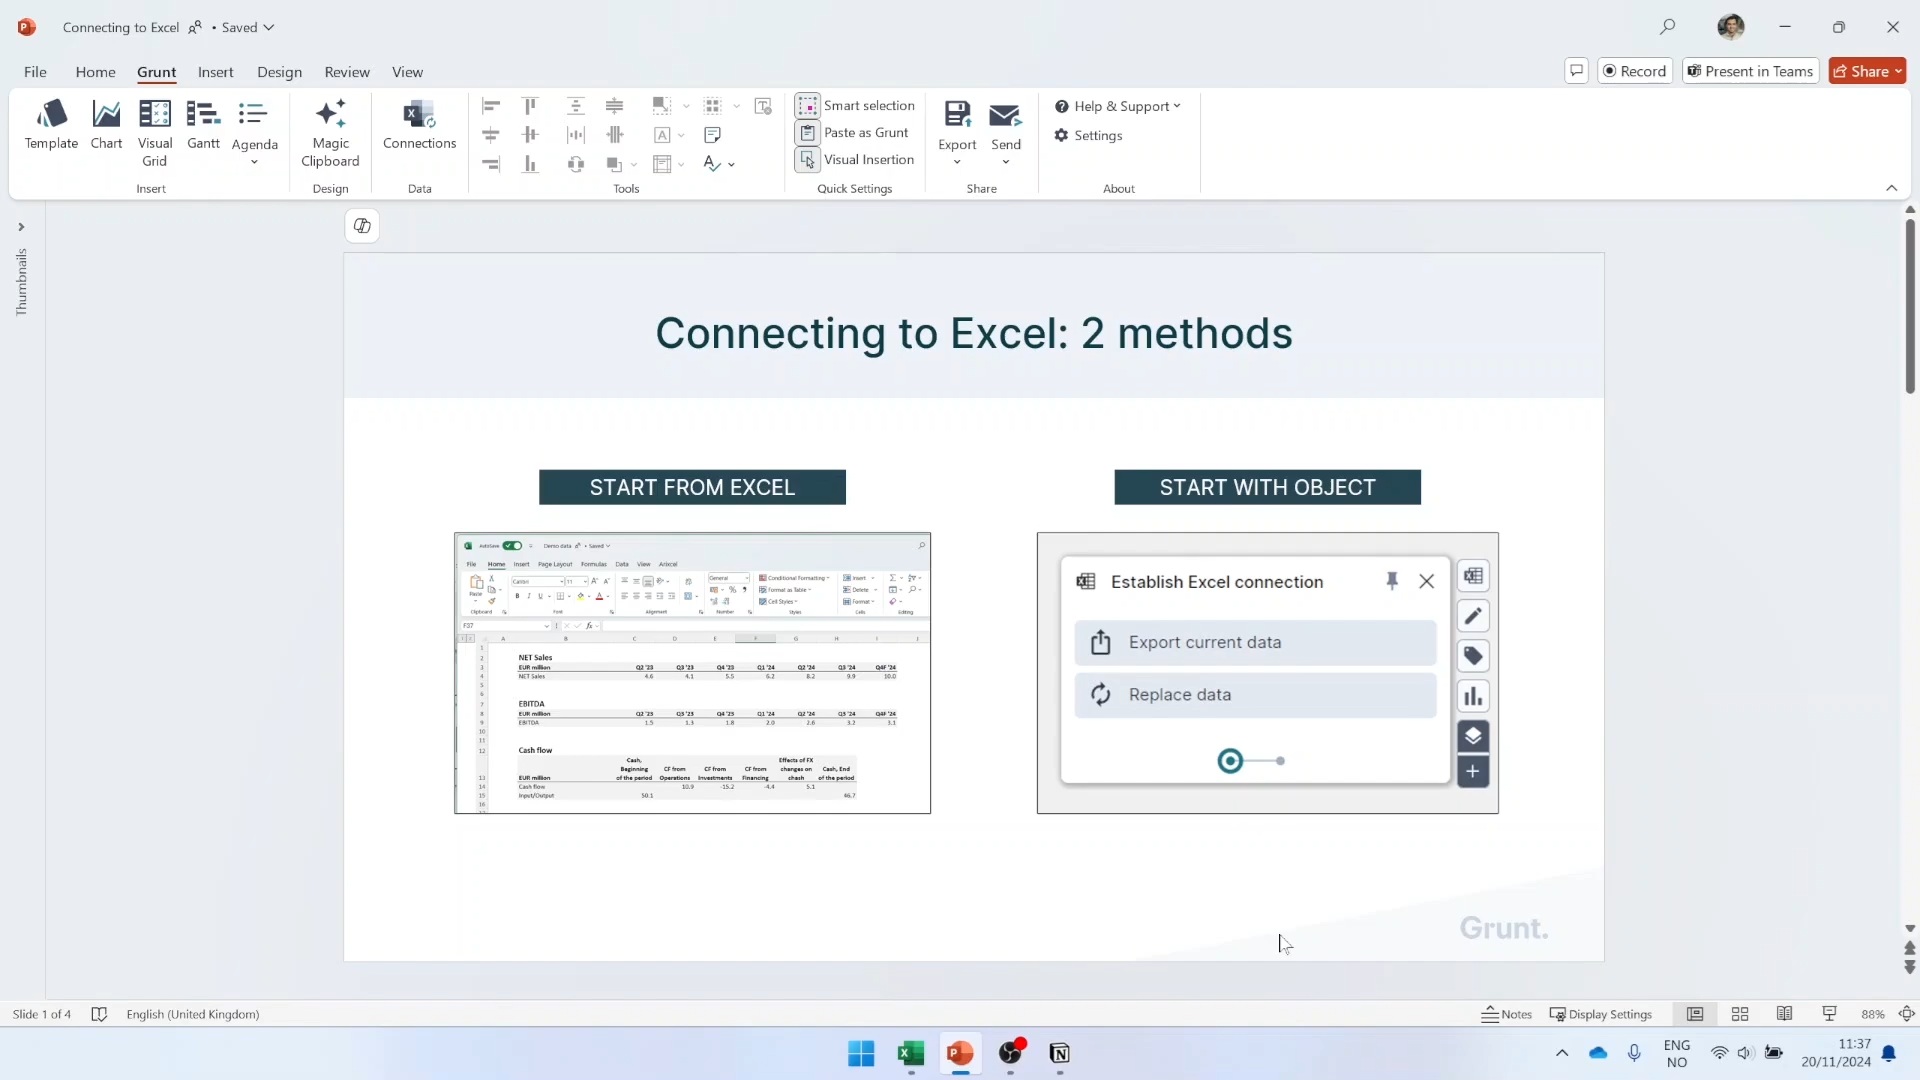Open the Excel Connections panel

point(419,125)
